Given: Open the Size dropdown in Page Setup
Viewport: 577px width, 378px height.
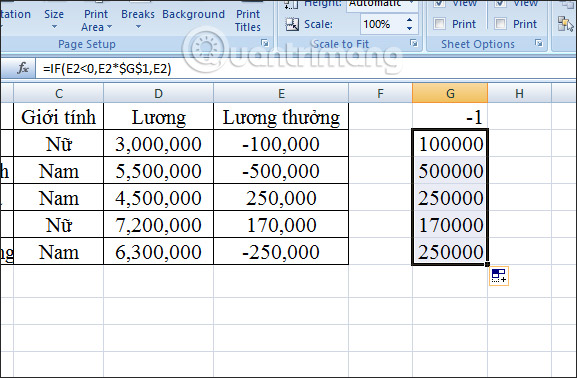Looking at the screenshot, I should [x=54, y=19].
